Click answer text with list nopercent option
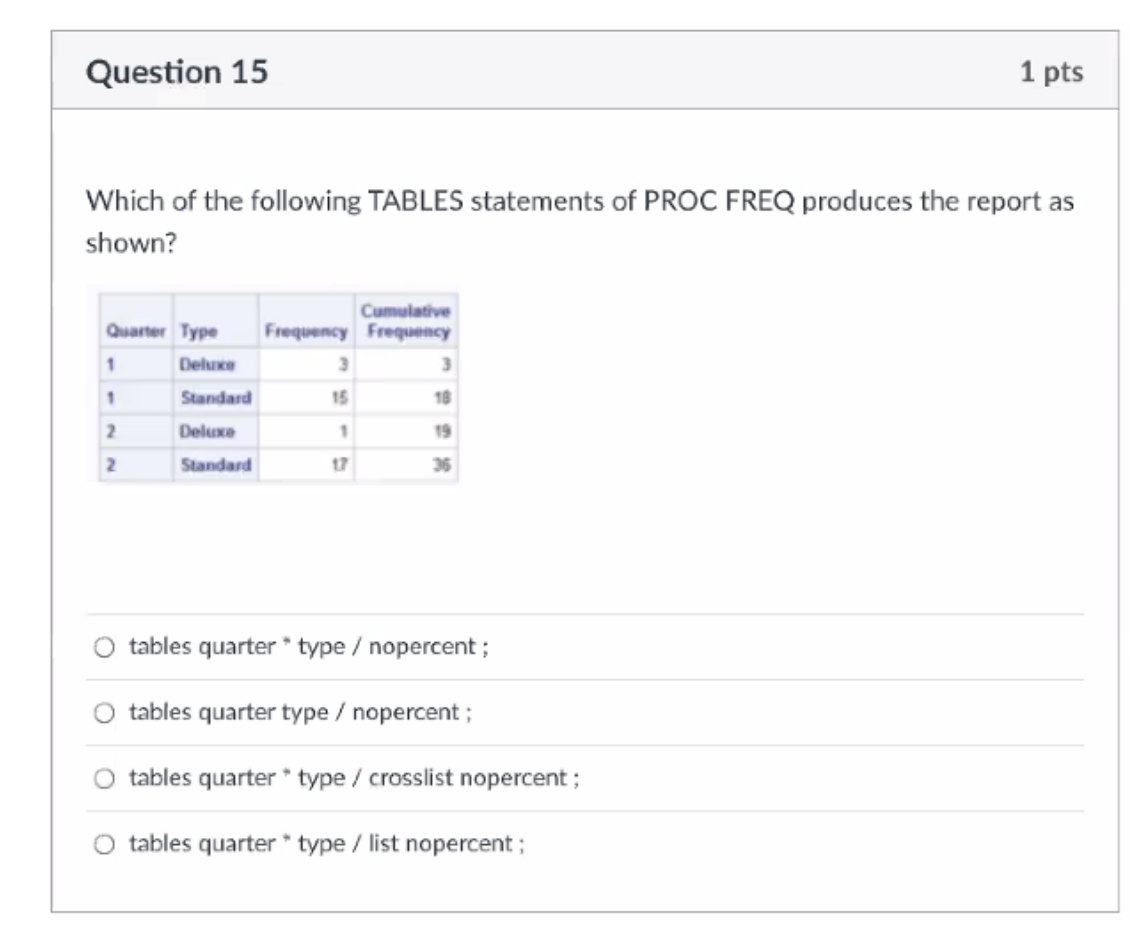 pyautogui.click(x=327, y=844)
